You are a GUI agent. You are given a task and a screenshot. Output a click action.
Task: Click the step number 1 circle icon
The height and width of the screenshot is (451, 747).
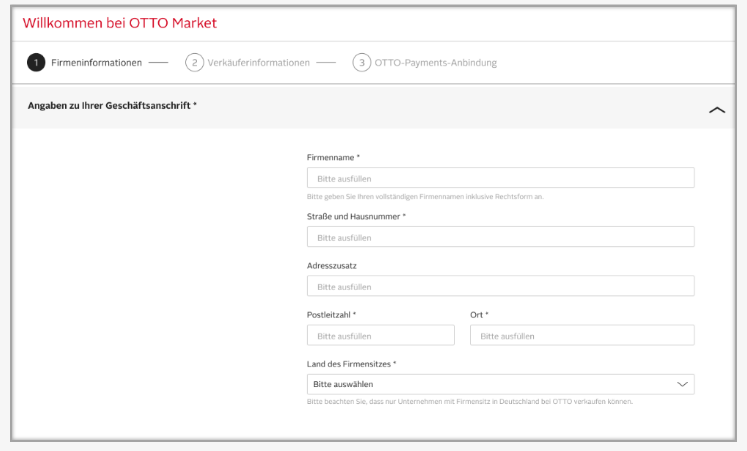36,62
